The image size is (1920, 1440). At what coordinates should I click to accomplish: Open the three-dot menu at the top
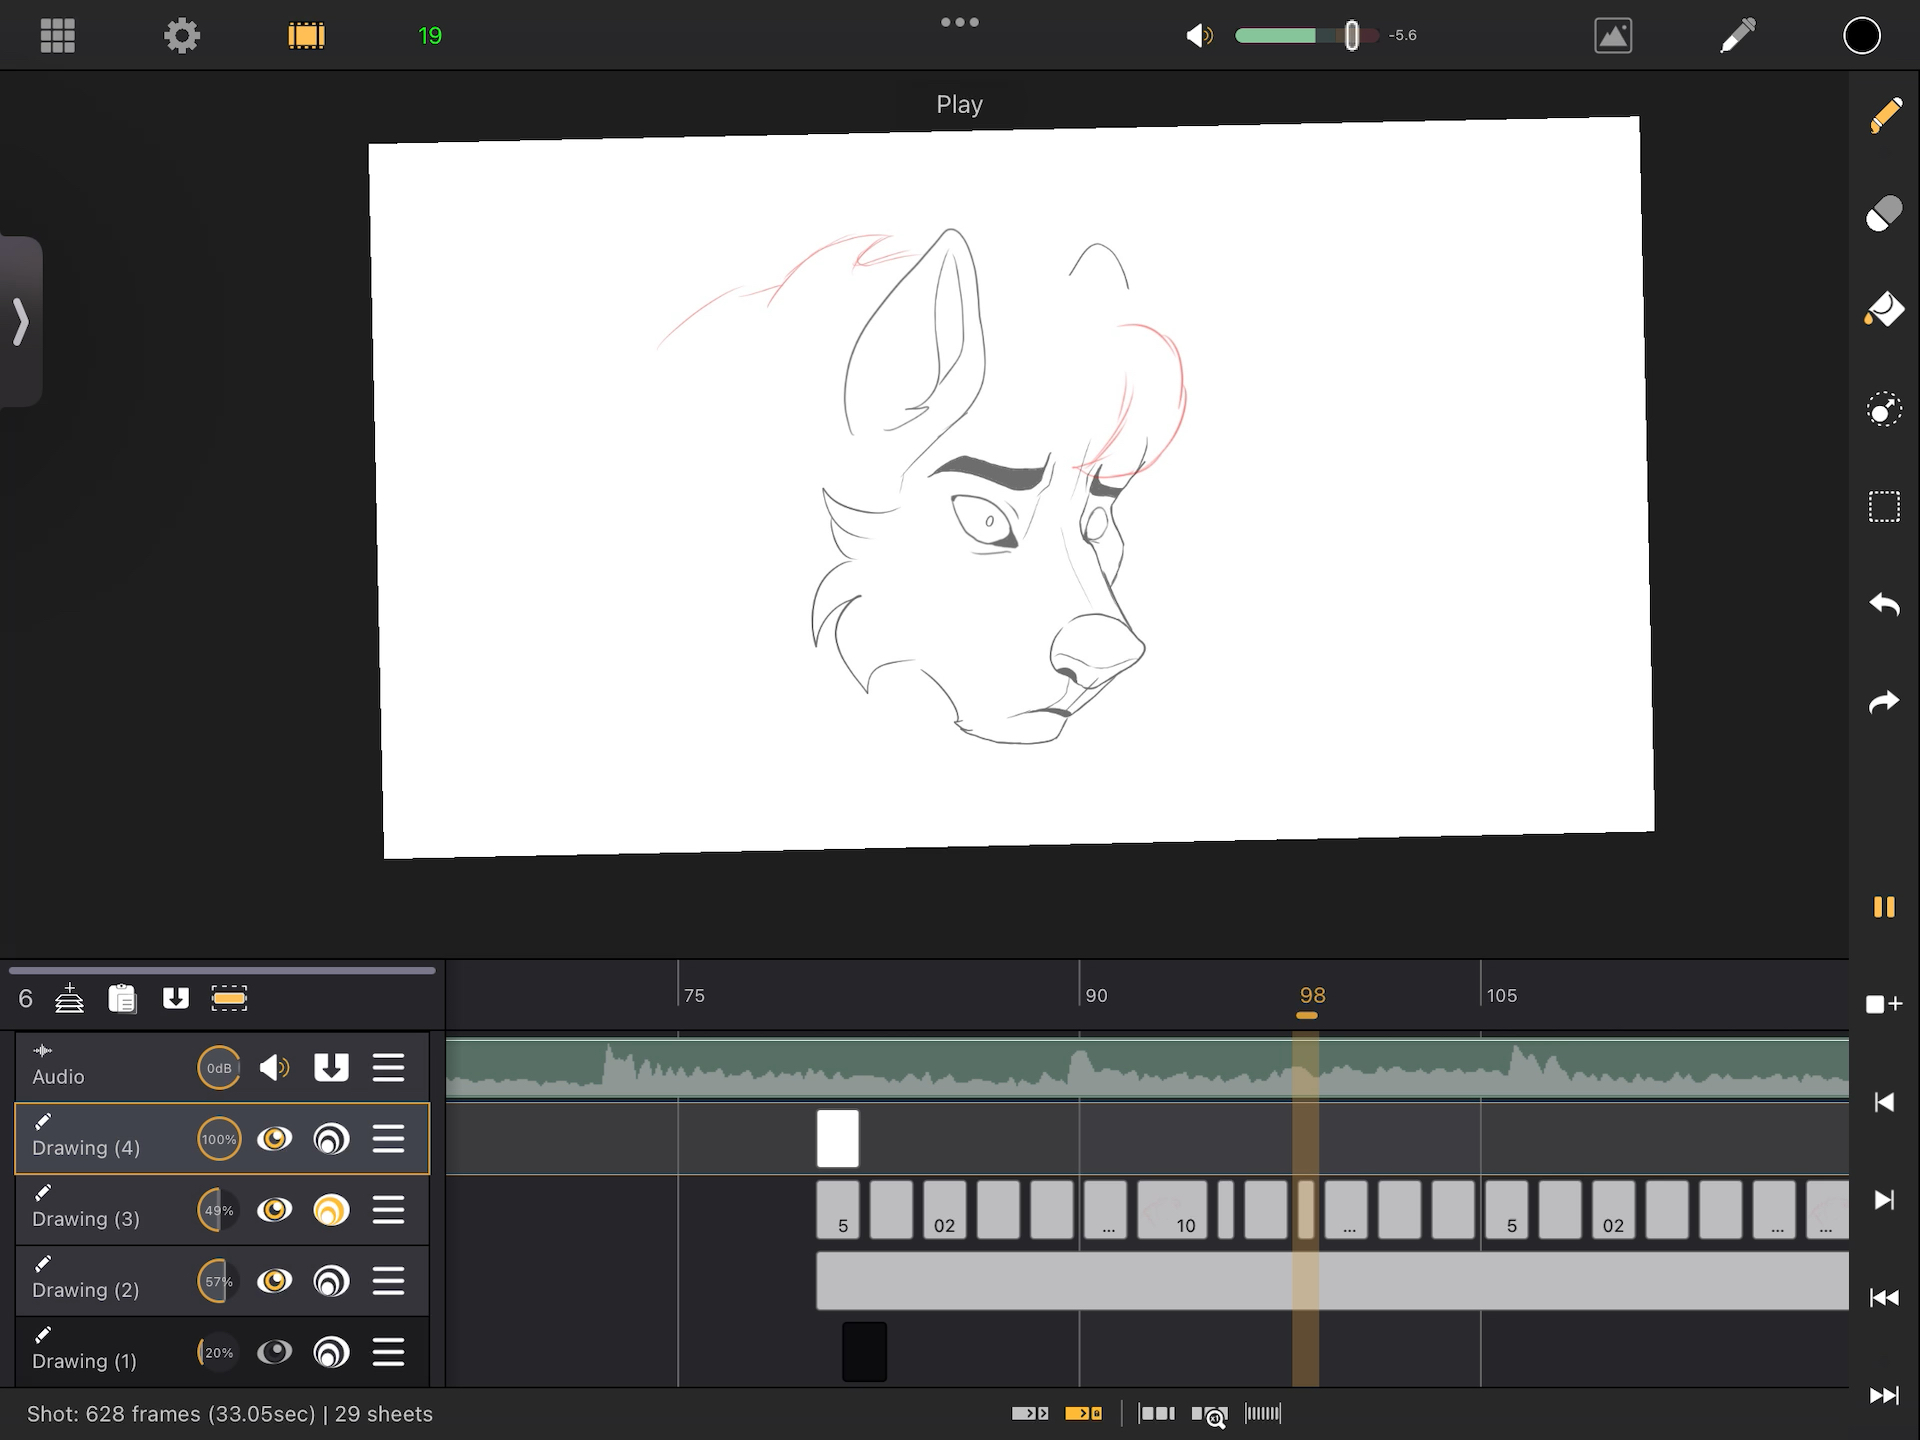coord(960,22)
